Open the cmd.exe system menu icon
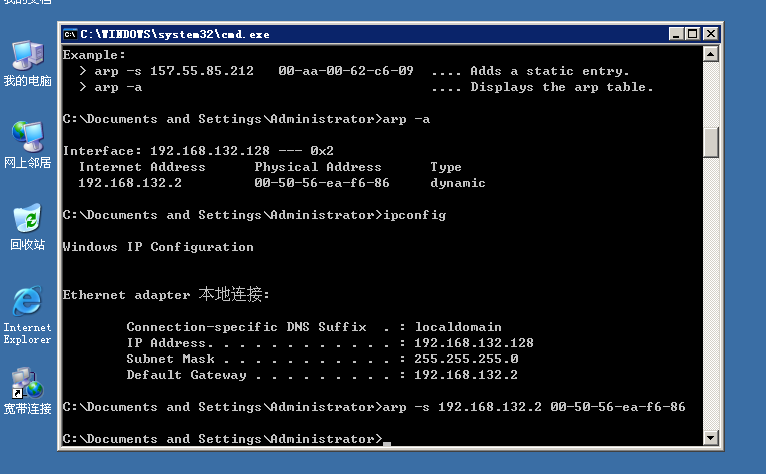Screen dimensions: 766x474 70,33
